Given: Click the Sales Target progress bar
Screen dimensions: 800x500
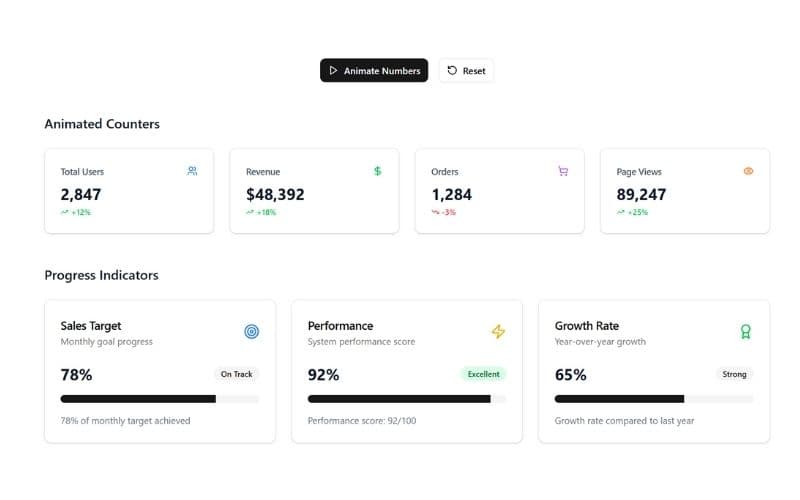Looking at the screenshot, I should 160,399.
